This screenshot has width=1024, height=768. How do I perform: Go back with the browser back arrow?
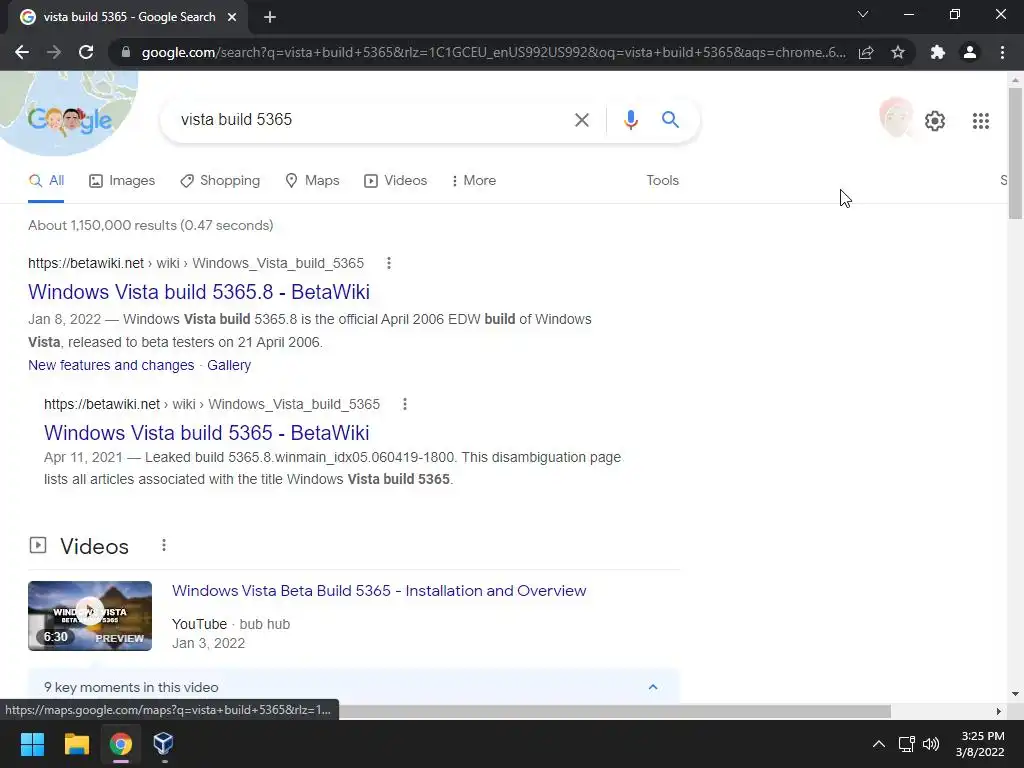click(x=22, y=52)
